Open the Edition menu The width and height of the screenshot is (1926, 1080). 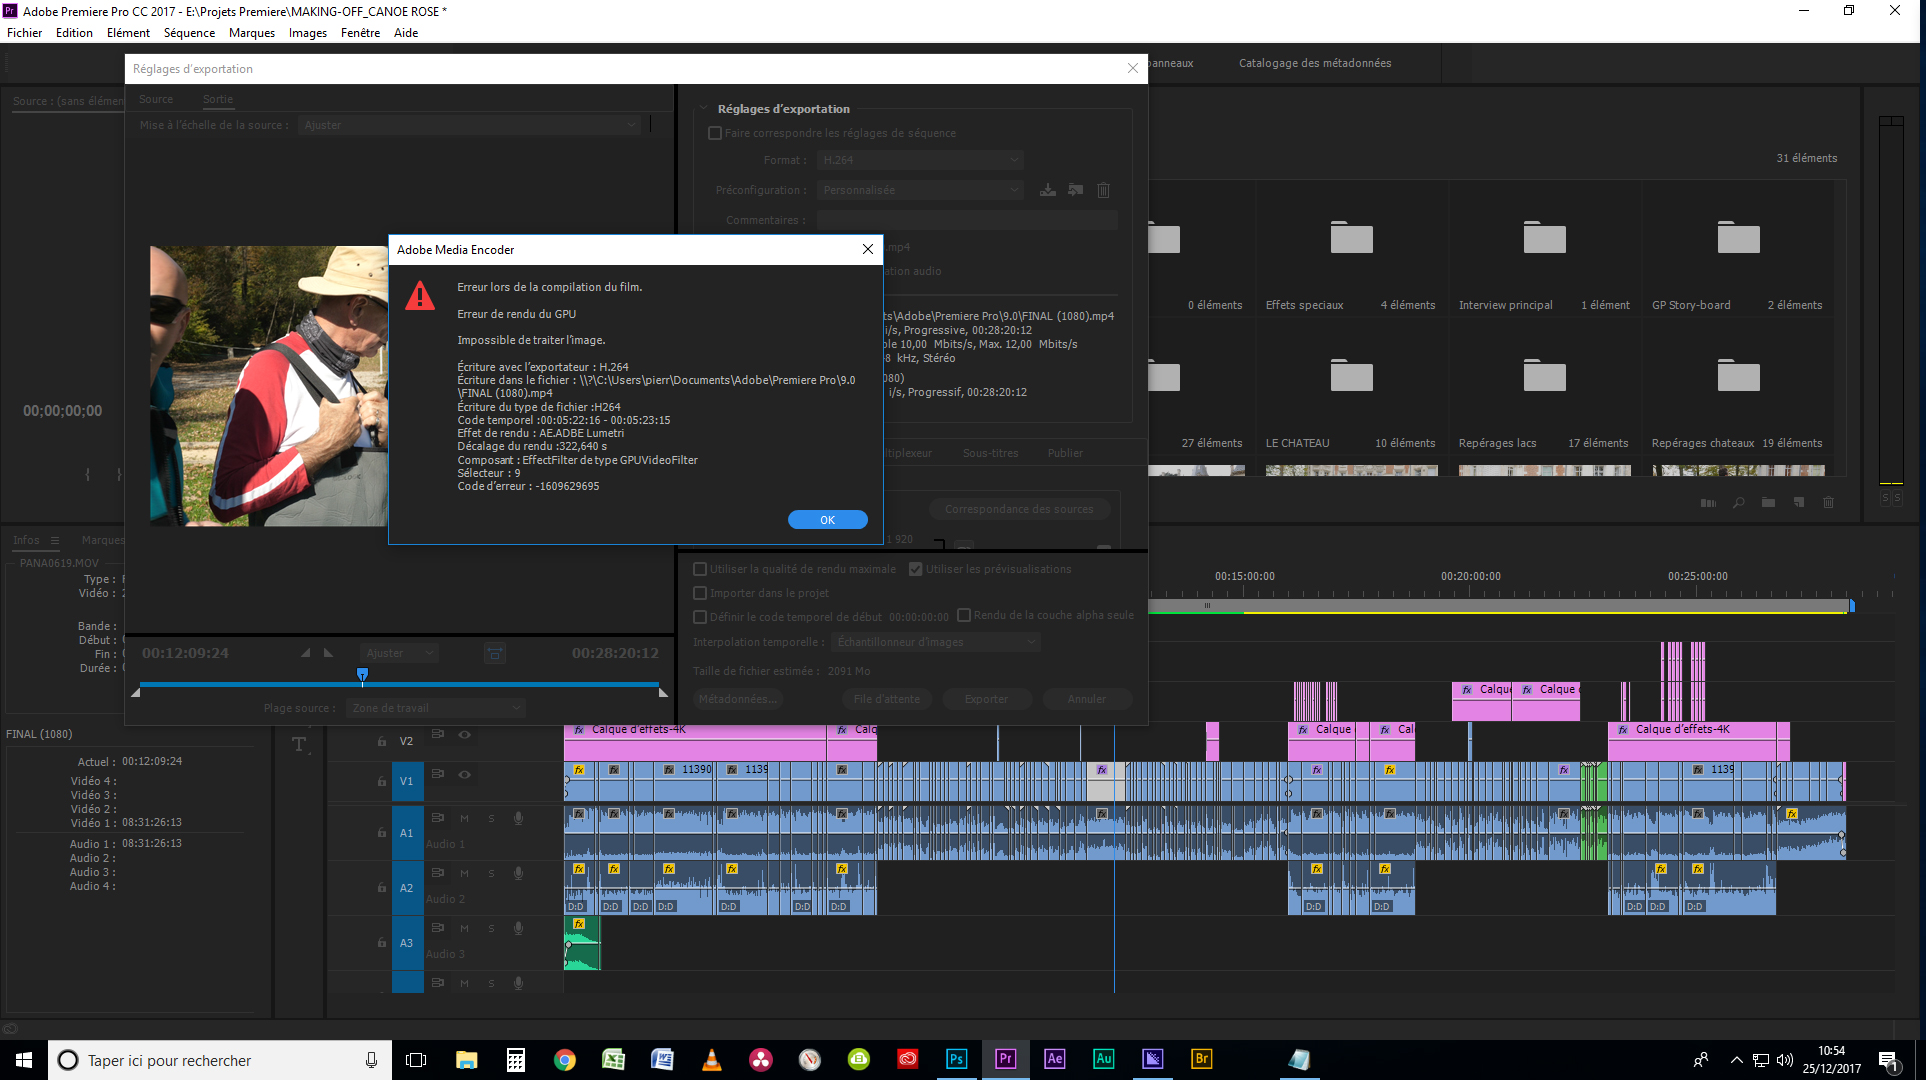coord(74,33)
